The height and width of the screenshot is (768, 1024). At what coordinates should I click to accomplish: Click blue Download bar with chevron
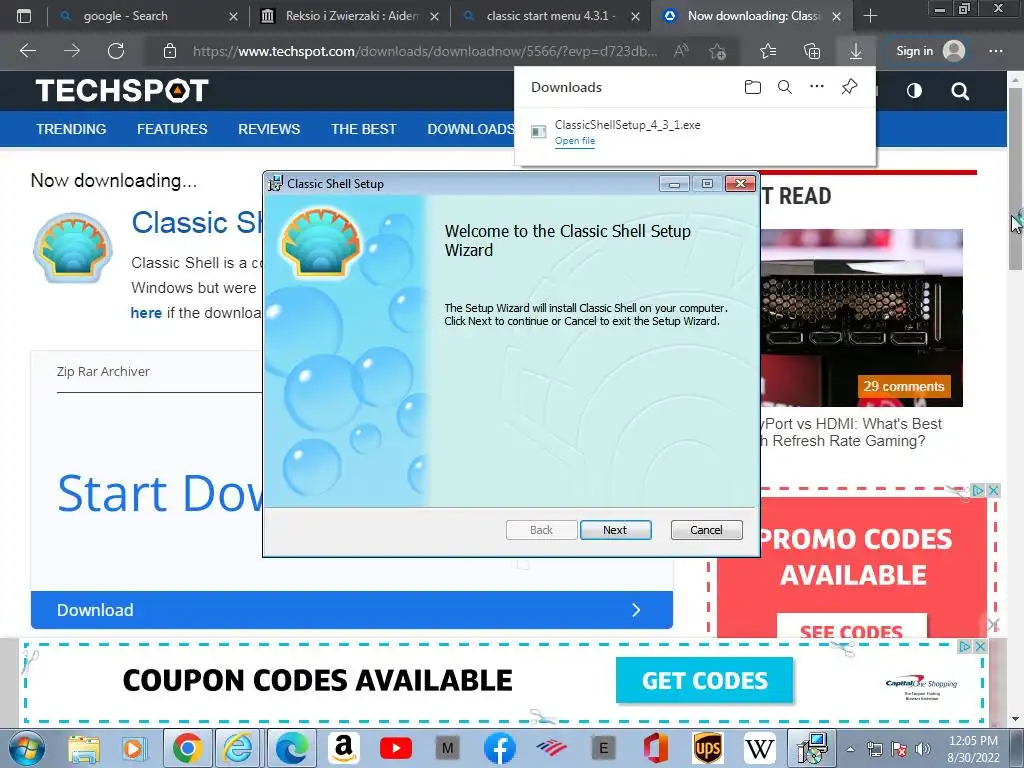351,610
